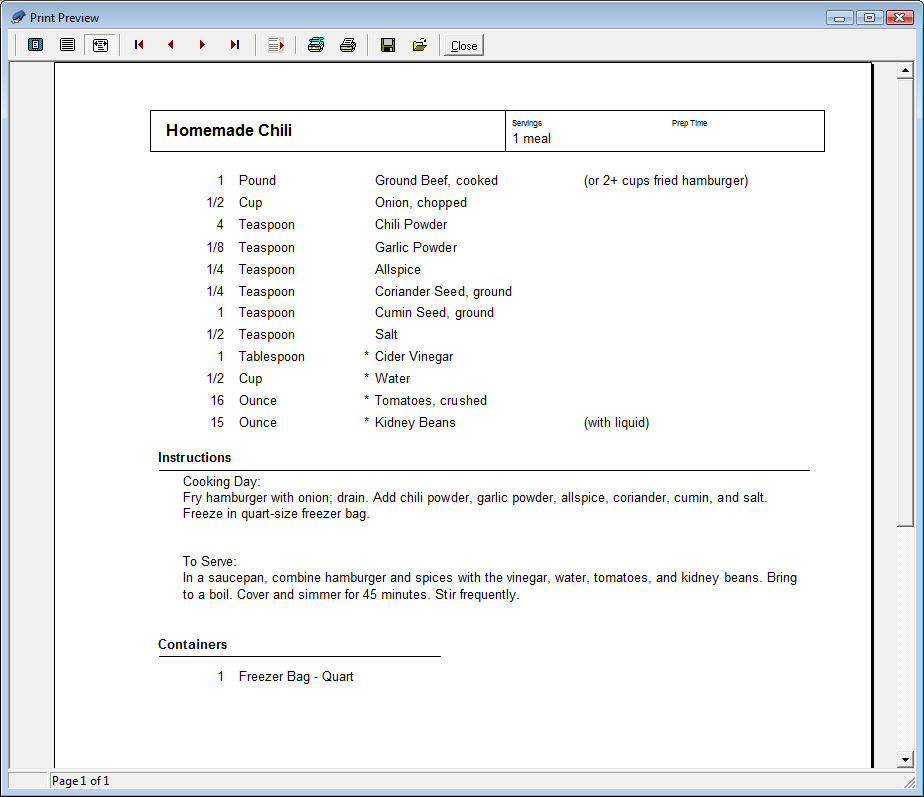Load a report from file

420,45
